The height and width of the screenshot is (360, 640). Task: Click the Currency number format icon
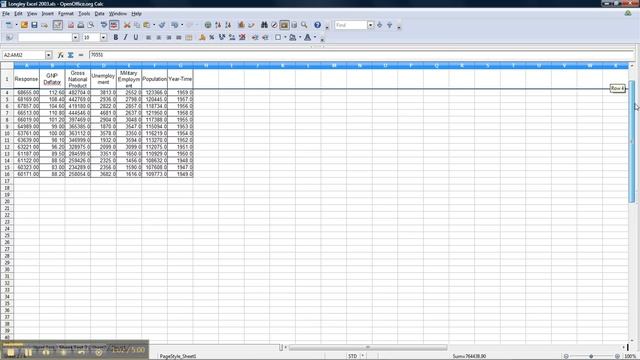point(202,37)
